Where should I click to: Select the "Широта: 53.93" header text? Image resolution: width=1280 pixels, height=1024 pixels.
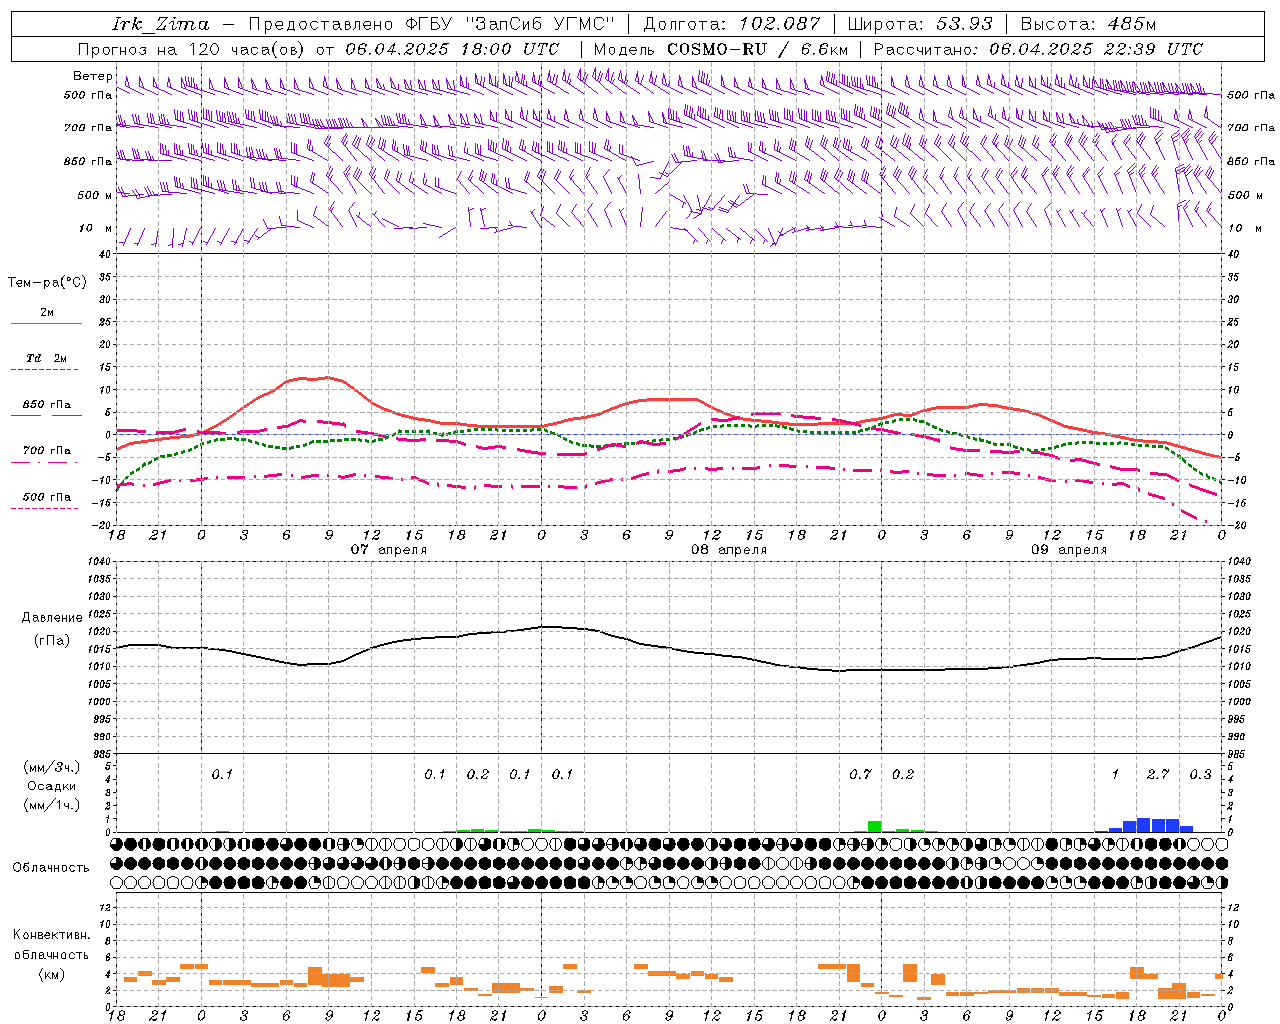(921, 24)
